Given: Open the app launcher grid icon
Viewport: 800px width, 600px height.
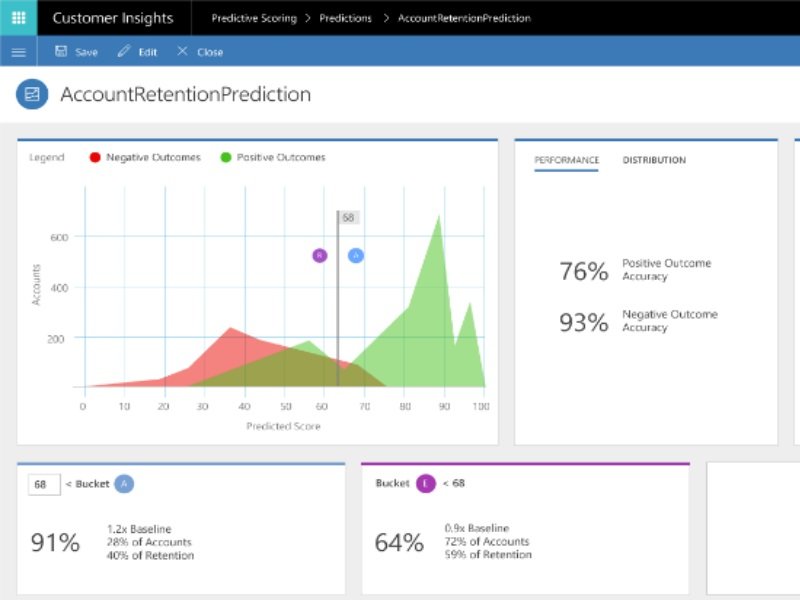Looking at the screenshot, I should tap(18, 18).
